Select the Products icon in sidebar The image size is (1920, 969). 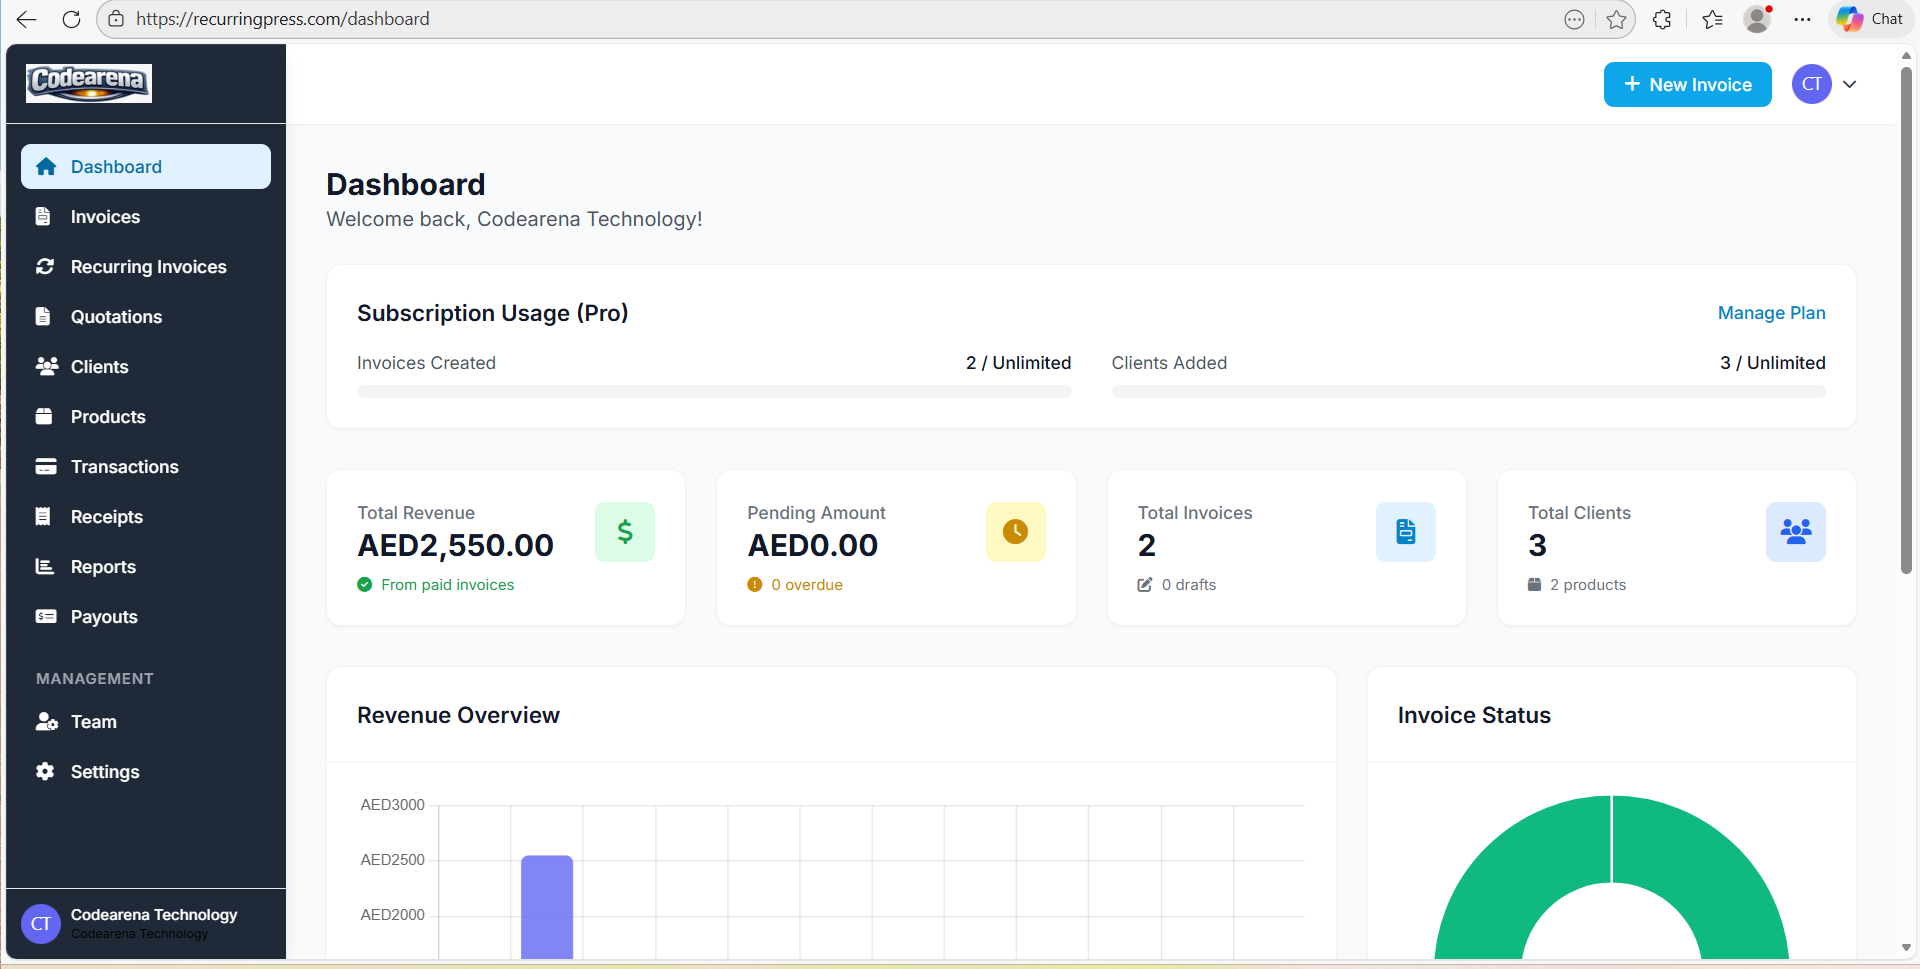(x=45, y=416)
